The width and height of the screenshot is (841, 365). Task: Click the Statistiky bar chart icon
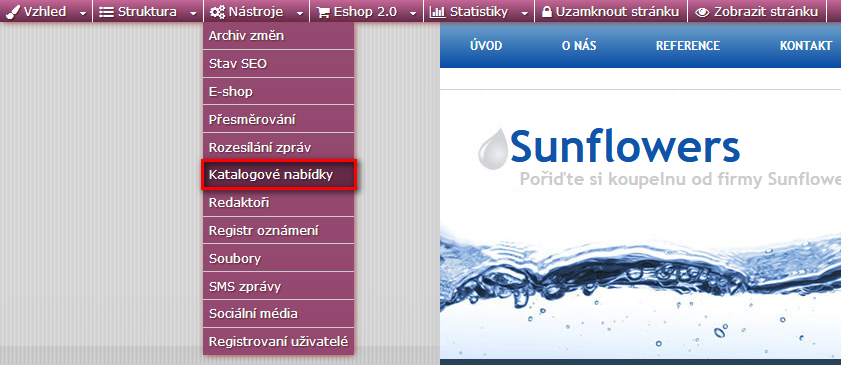(438, 12)
